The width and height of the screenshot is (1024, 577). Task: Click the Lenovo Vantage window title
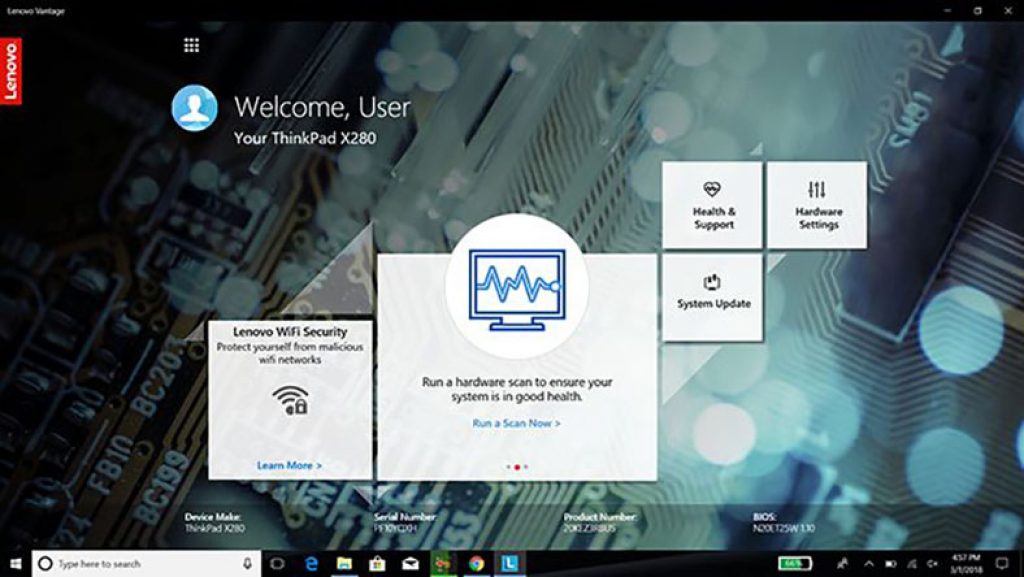click(x=36, y=11)
